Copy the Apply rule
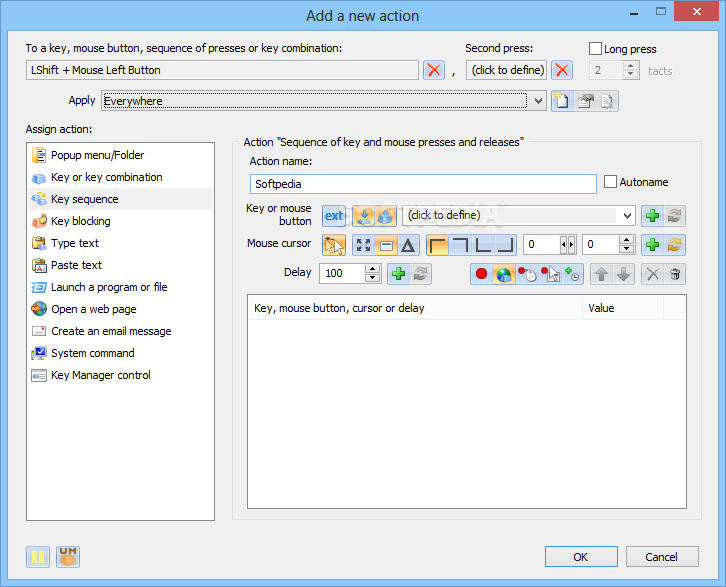Viewport: 726px width, 587px height. click(x=607, y=101)
